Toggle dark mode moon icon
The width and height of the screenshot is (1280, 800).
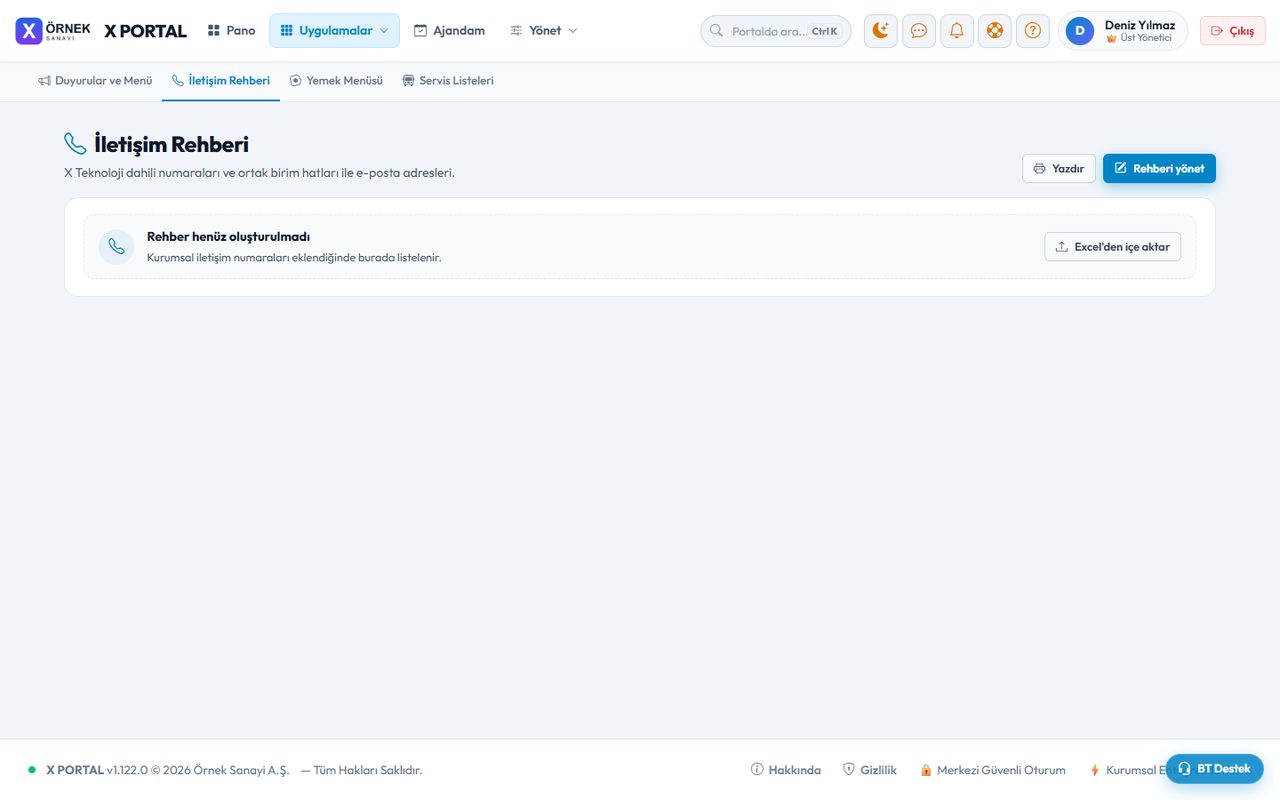pyautogui.click(x=881, y=31)
